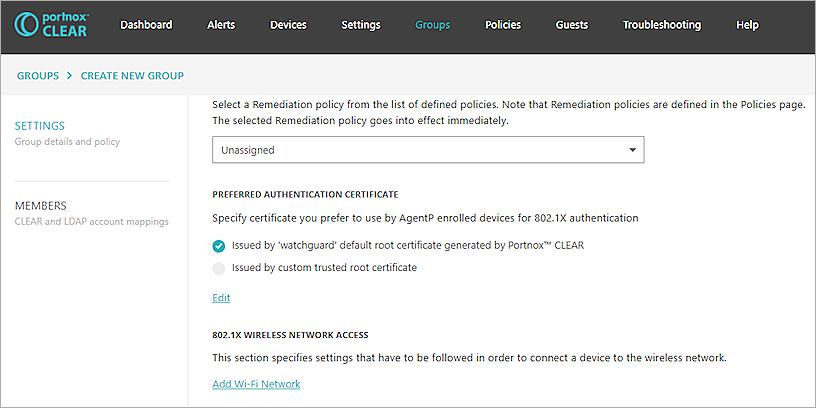Viewport: 816px width, 408px height.
Task: Open the MEMBERS sidebar section
Action: [x=40, y=206]
